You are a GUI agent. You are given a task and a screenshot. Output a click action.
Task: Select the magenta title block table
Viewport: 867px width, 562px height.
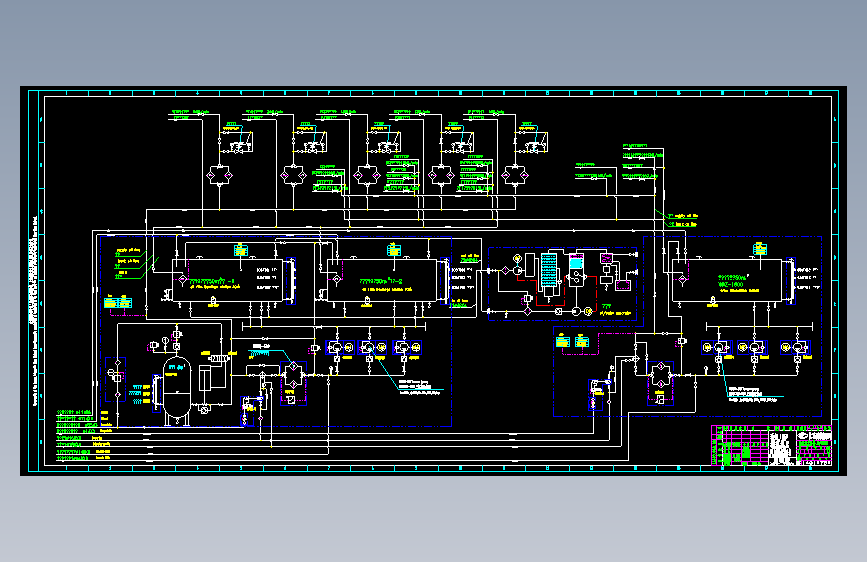coord(771,445)
